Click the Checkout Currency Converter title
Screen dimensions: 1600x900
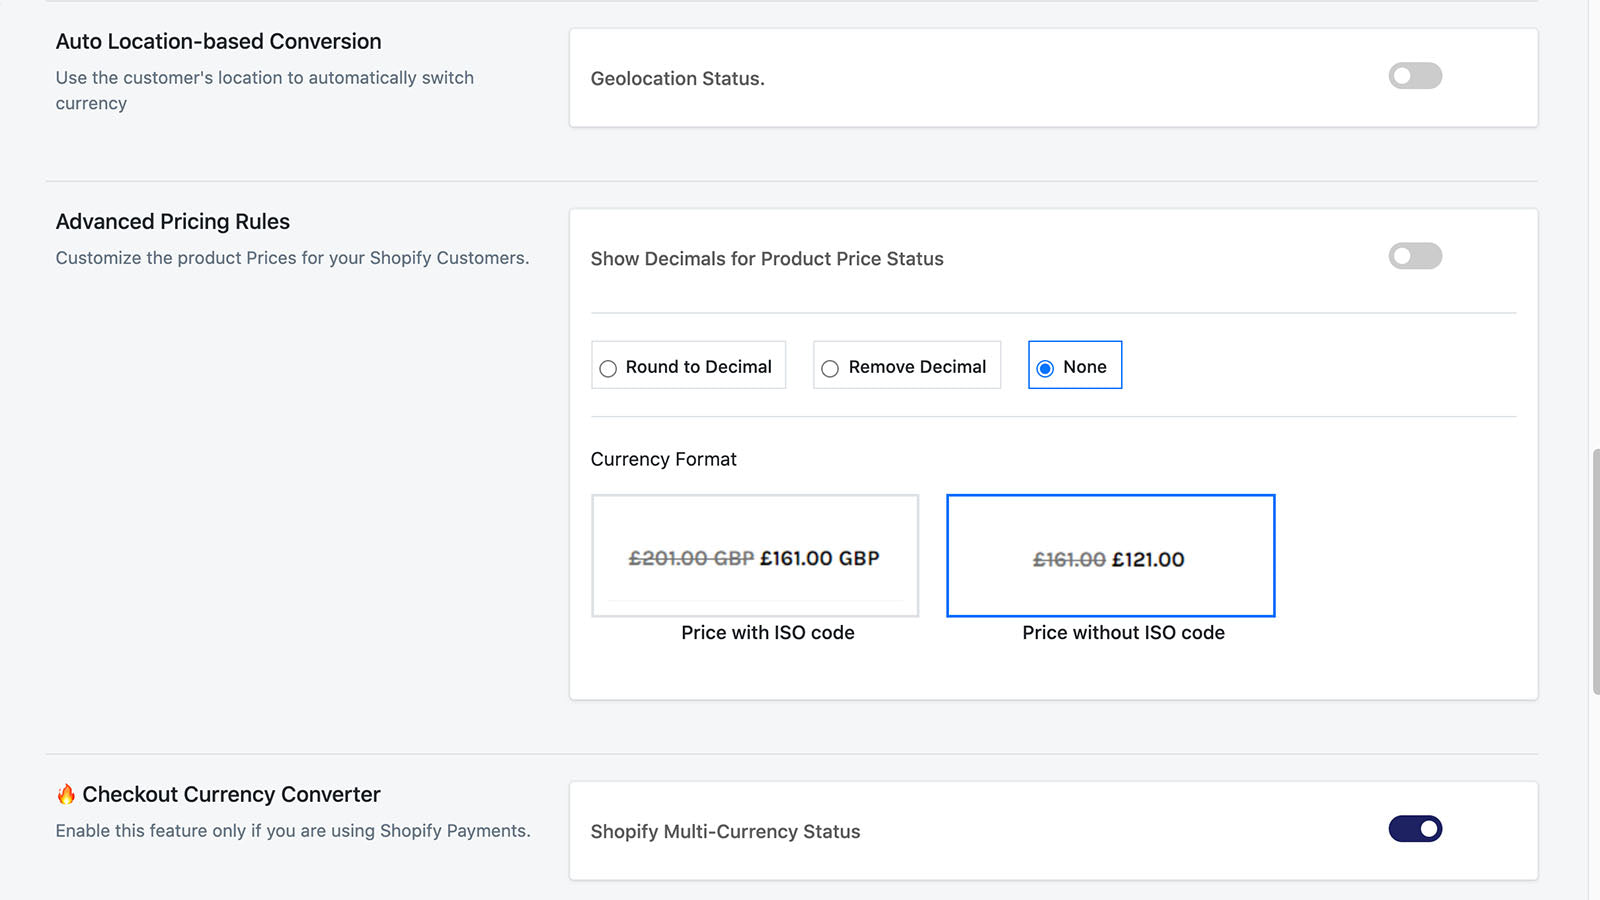(x=230, y=794)
